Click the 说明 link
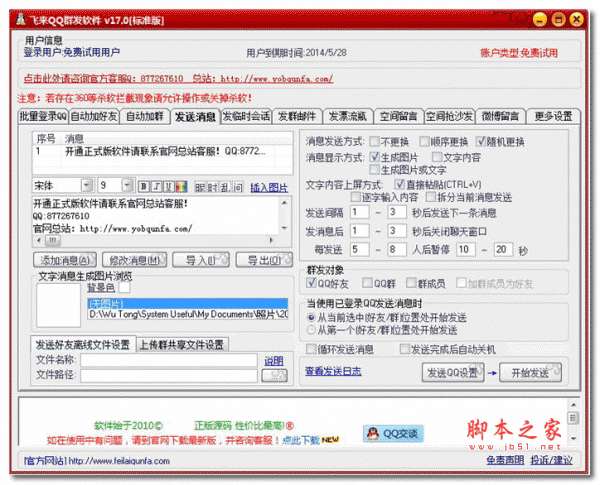 [274, 361]
